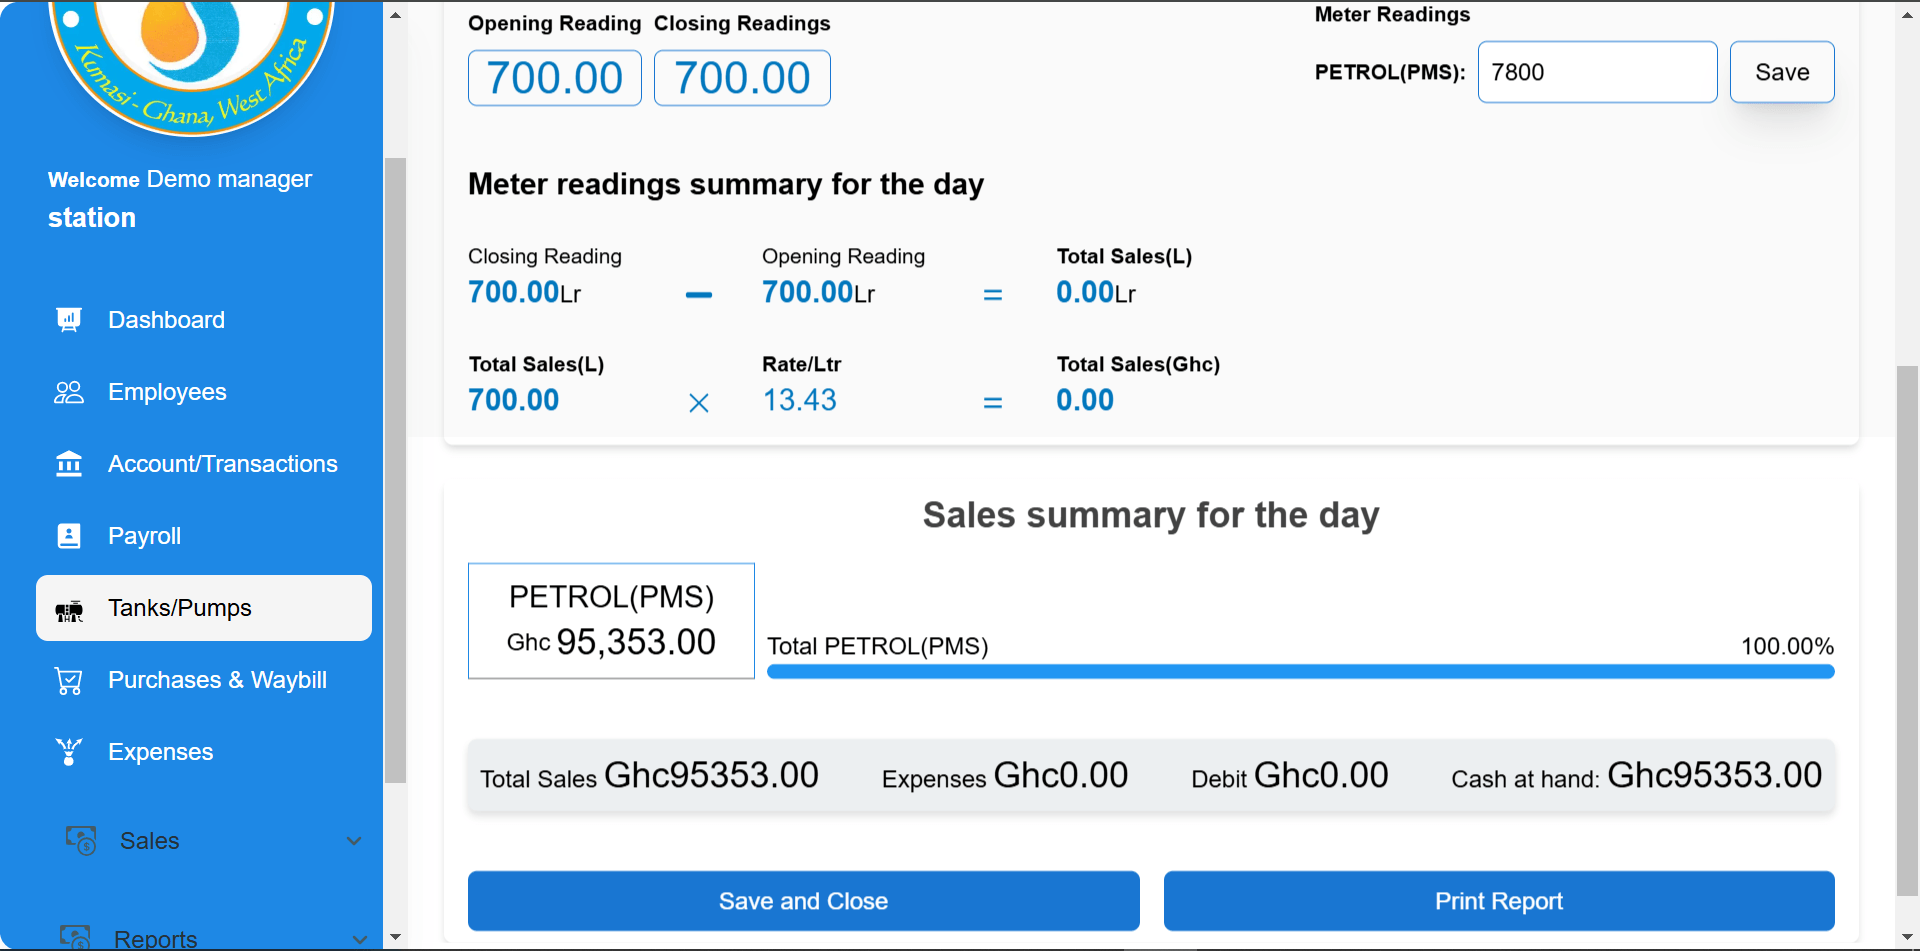Click the Dashboard icon in the sidebar
The image size is (1920, 951).
click(68, 319)
